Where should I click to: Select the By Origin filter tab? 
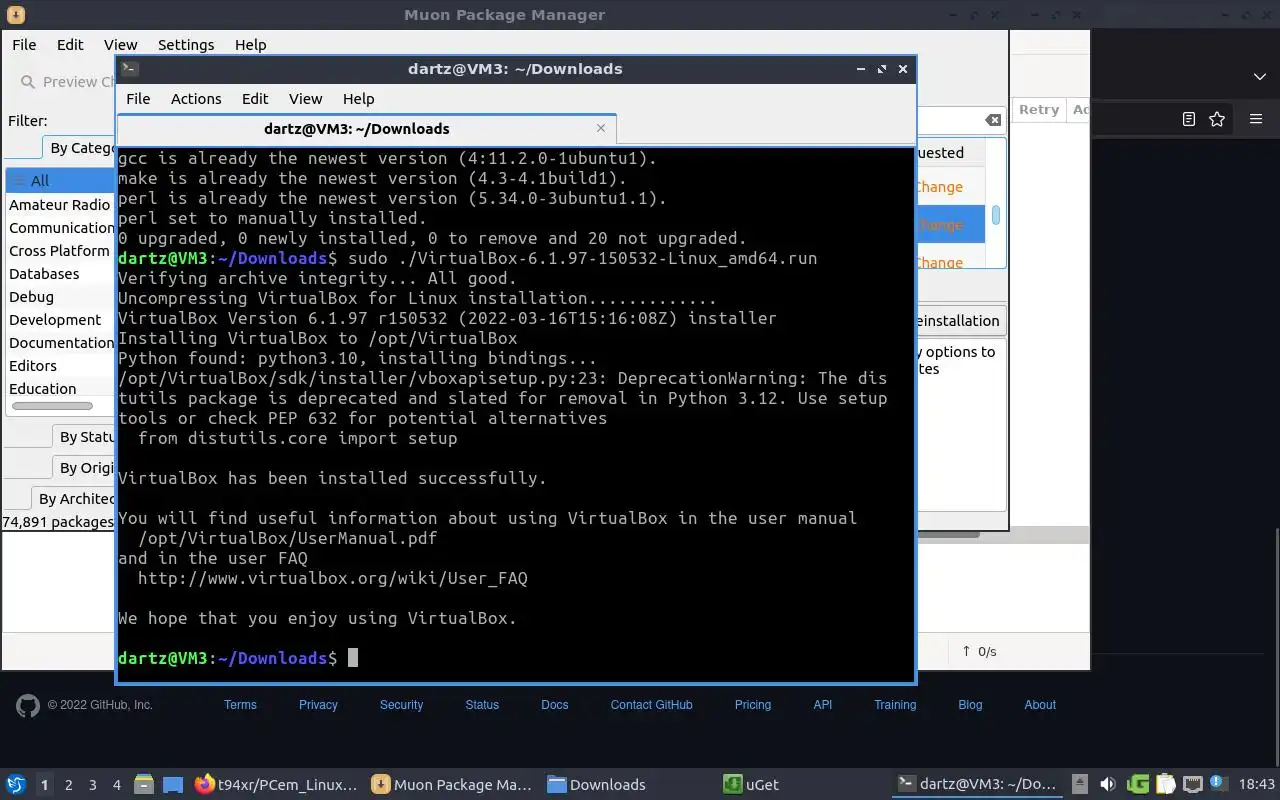(x=84, y=467)
